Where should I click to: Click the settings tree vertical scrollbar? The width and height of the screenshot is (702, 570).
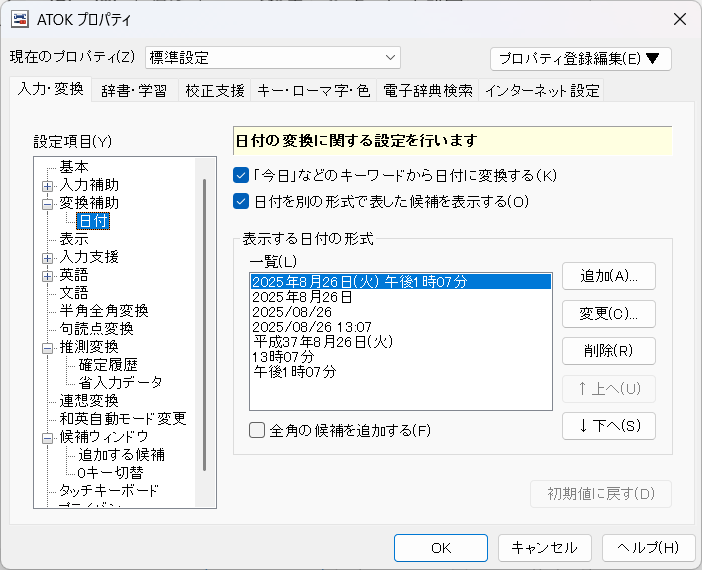pos(205,325)
